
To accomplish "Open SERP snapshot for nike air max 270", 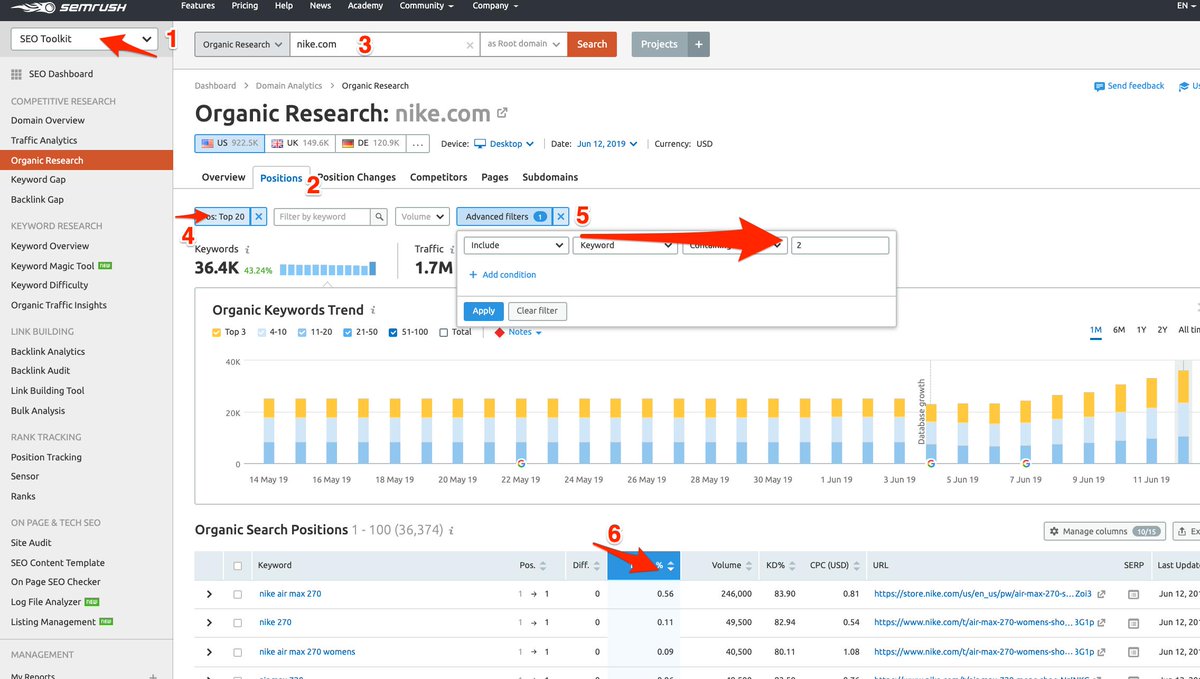I will tap(1133, 594).
